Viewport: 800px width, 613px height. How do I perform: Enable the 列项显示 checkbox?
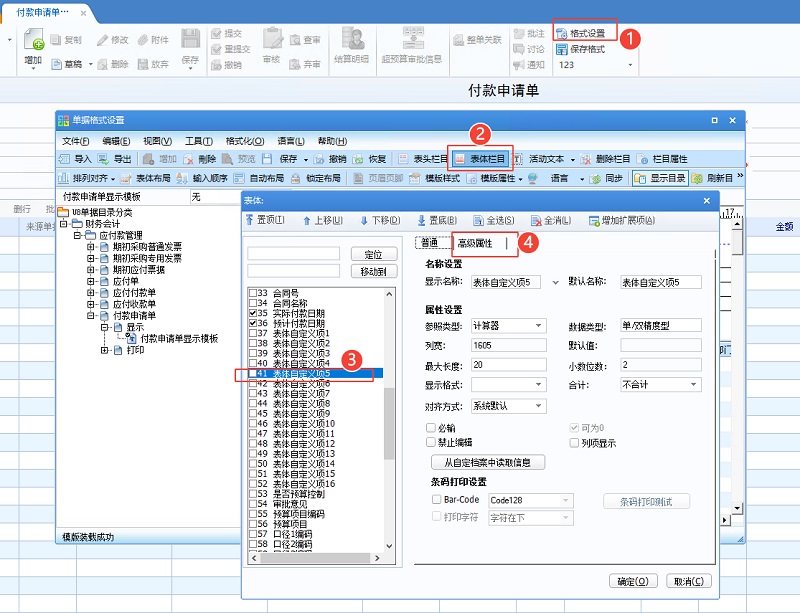574,443
